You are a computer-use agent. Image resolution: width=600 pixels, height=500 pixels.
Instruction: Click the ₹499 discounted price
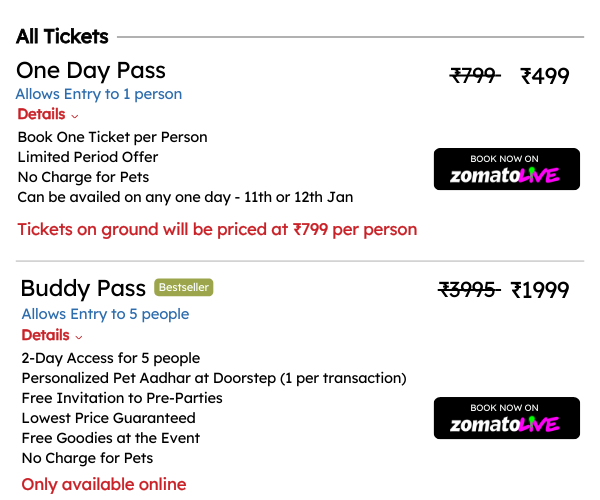coord(545,76)
